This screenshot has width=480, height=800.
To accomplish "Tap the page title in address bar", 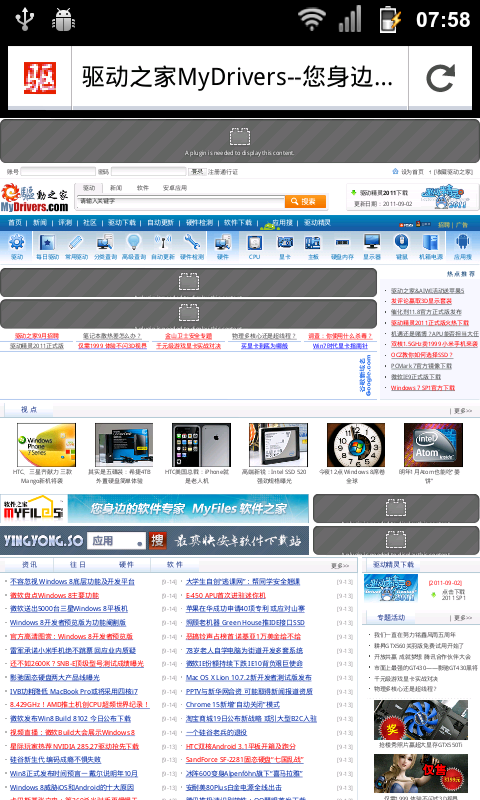I will [240, 78].
